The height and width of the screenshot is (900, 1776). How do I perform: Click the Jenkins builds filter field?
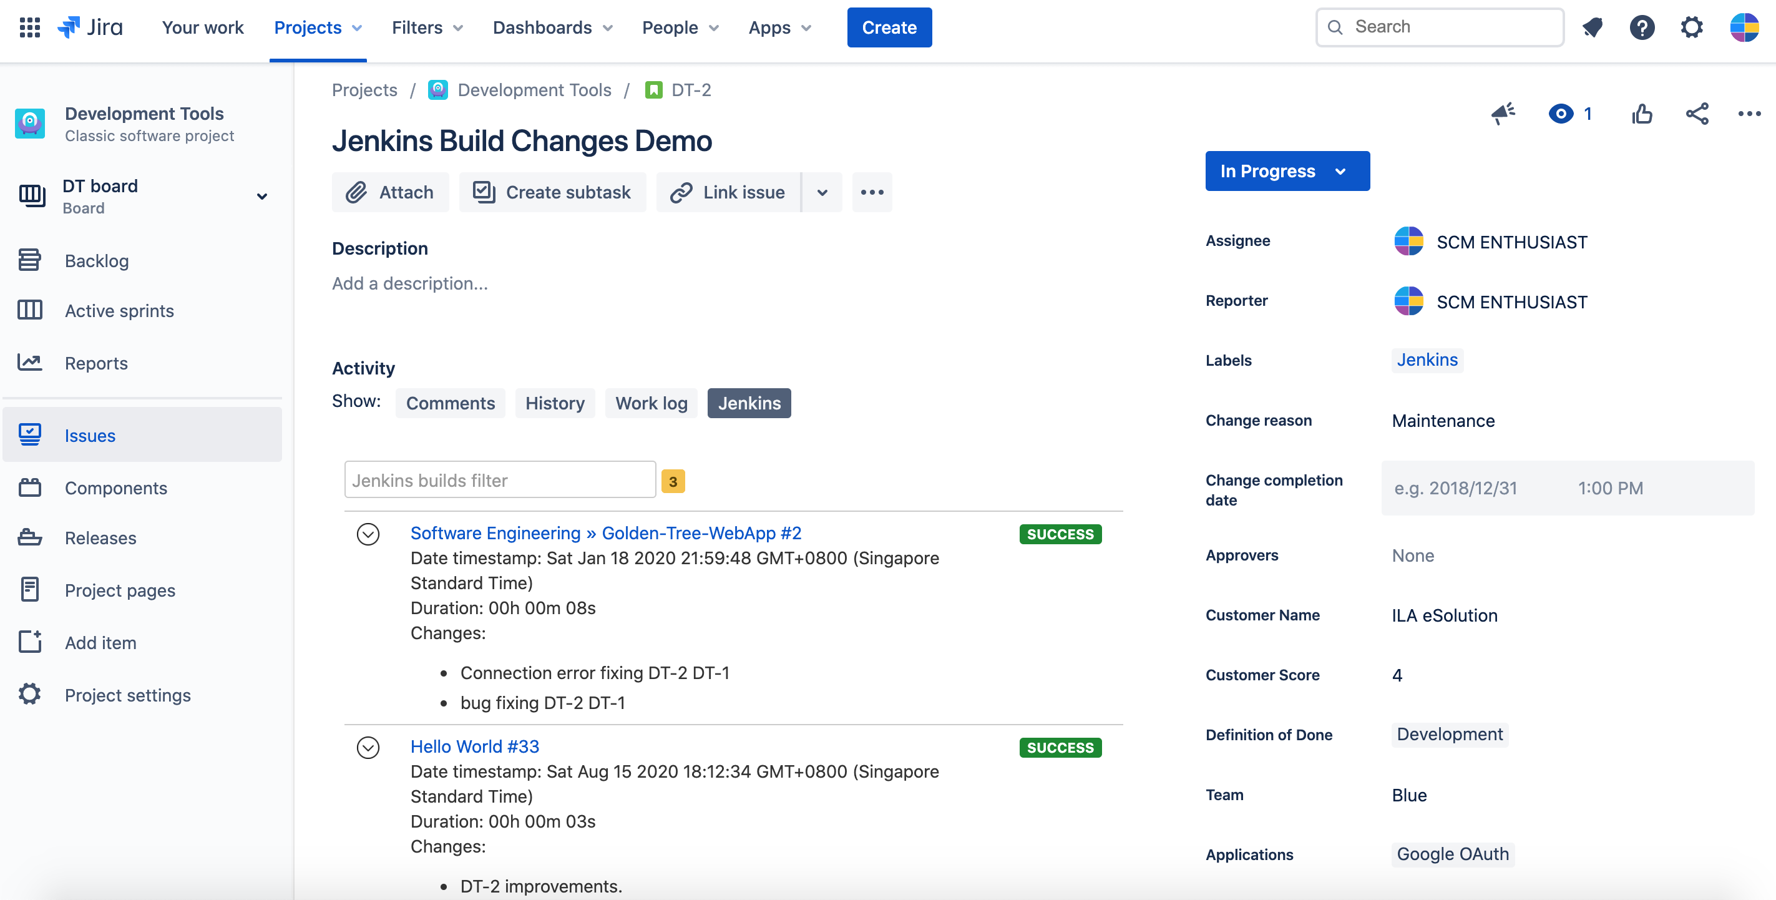(x=499, y=480)
